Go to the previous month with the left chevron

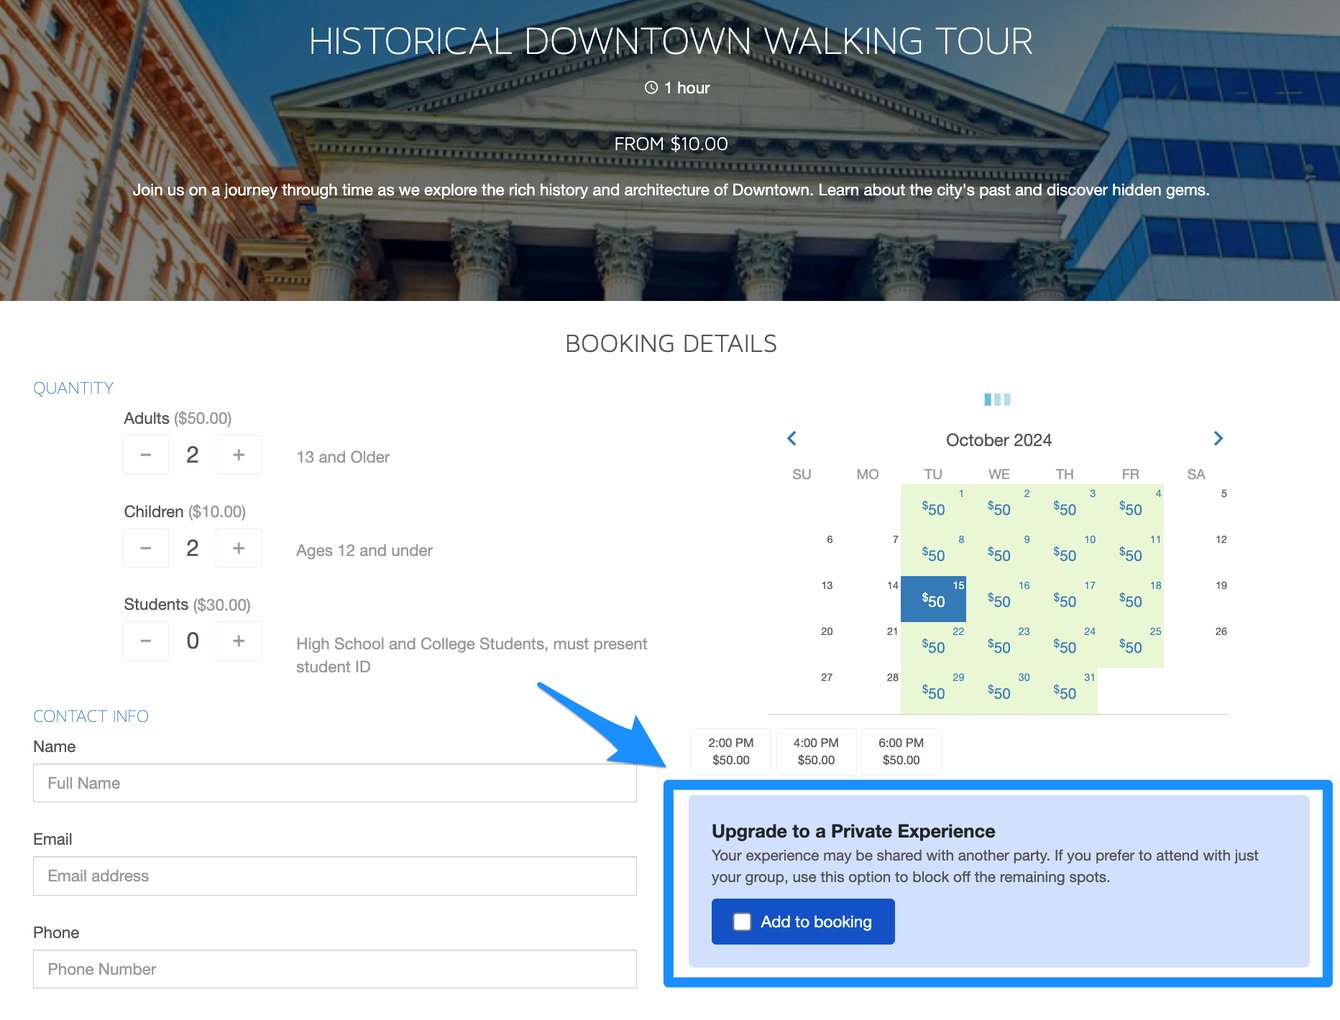[x=791, y=438]
